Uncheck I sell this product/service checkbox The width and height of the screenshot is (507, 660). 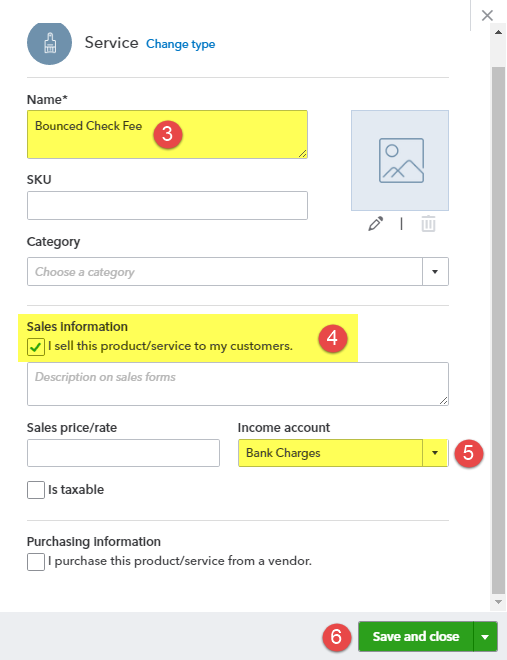pyautogui.click(x=36, y=347)
